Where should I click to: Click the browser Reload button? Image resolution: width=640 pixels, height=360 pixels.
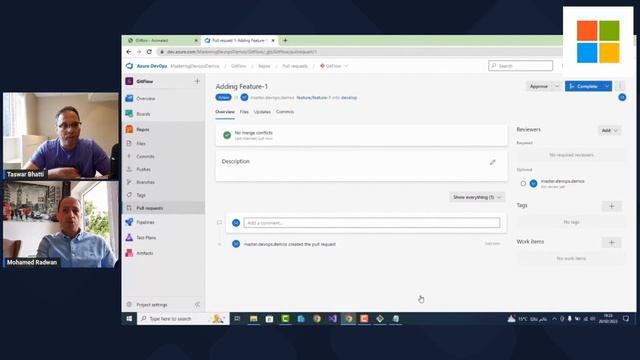(149, 52)
